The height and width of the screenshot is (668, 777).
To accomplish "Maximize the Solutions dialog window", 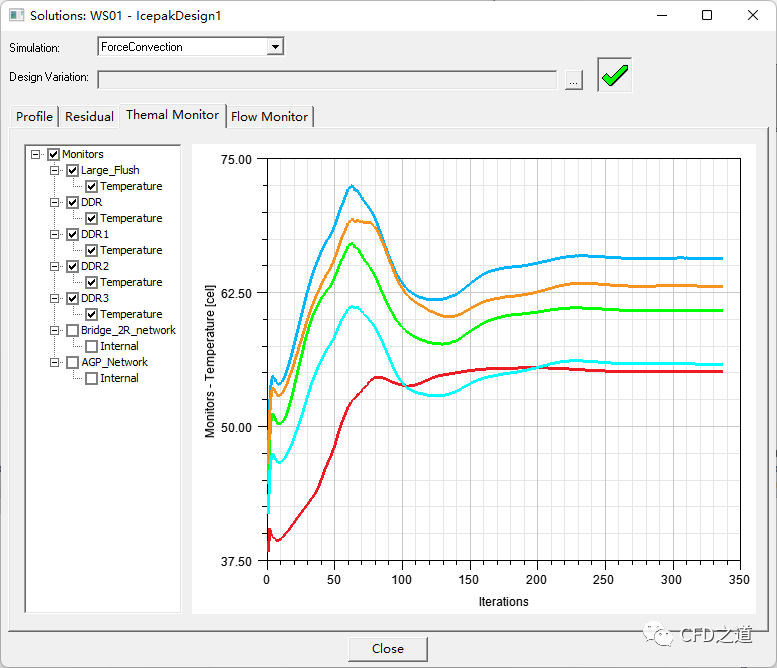I will [707, 15].
